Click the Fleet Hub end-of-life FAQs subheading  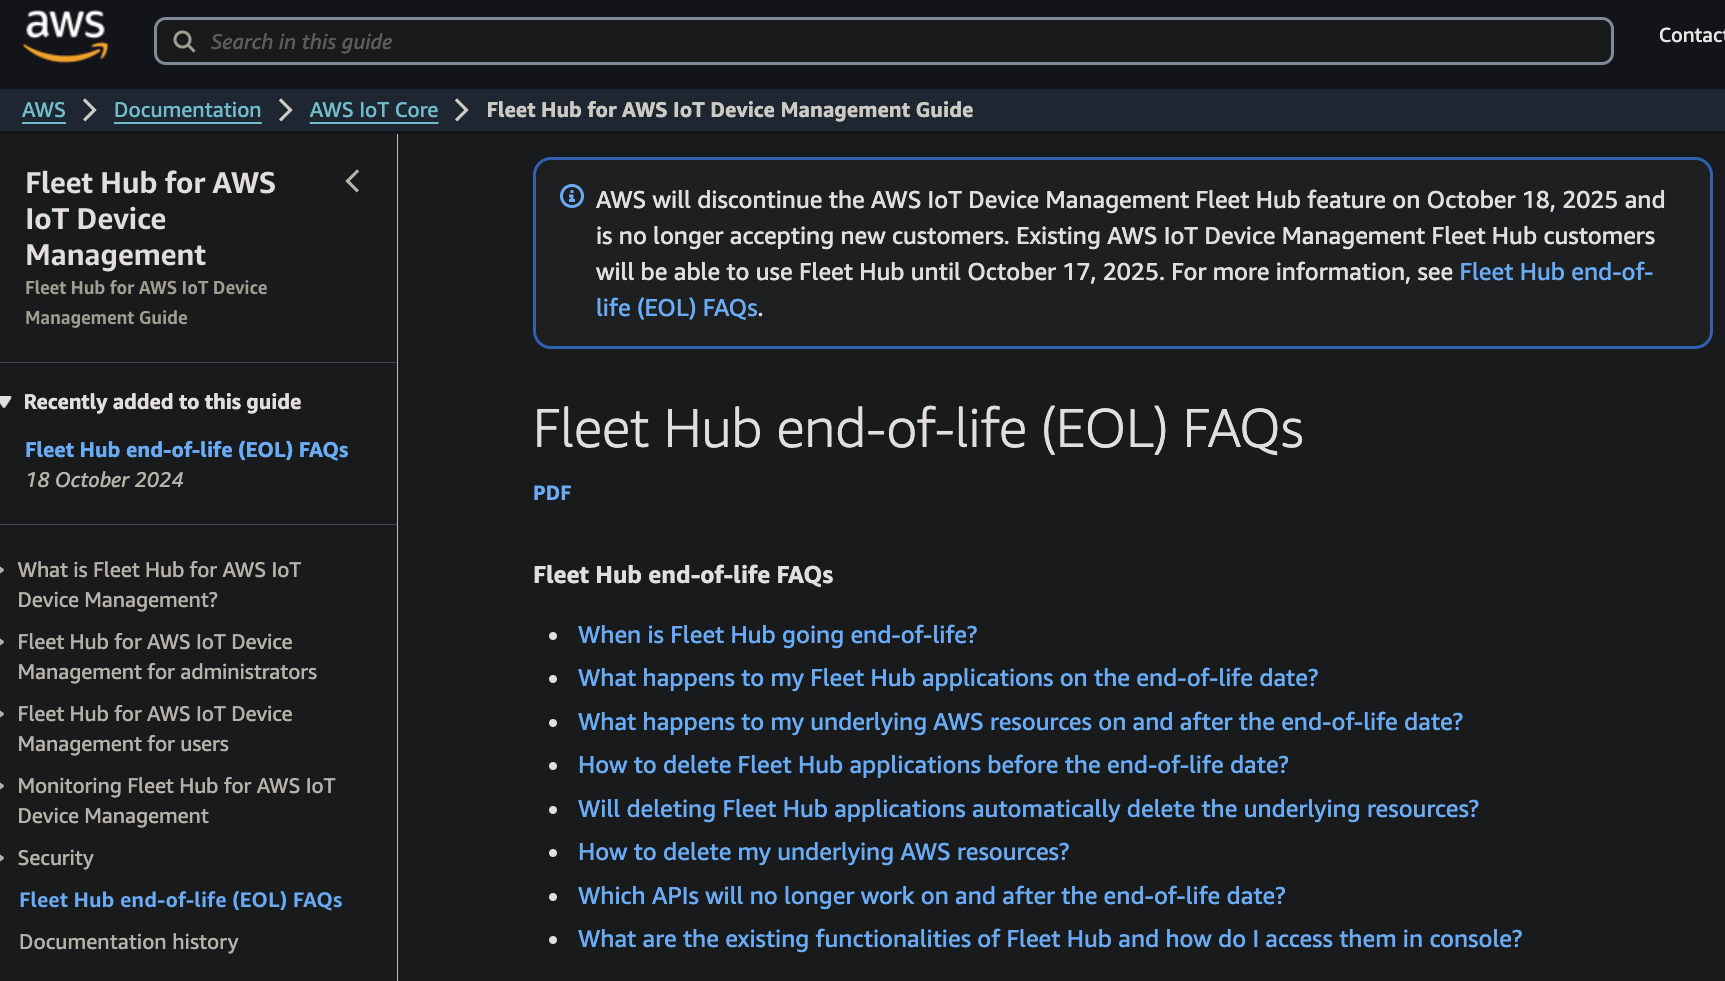tap(683, 575)
